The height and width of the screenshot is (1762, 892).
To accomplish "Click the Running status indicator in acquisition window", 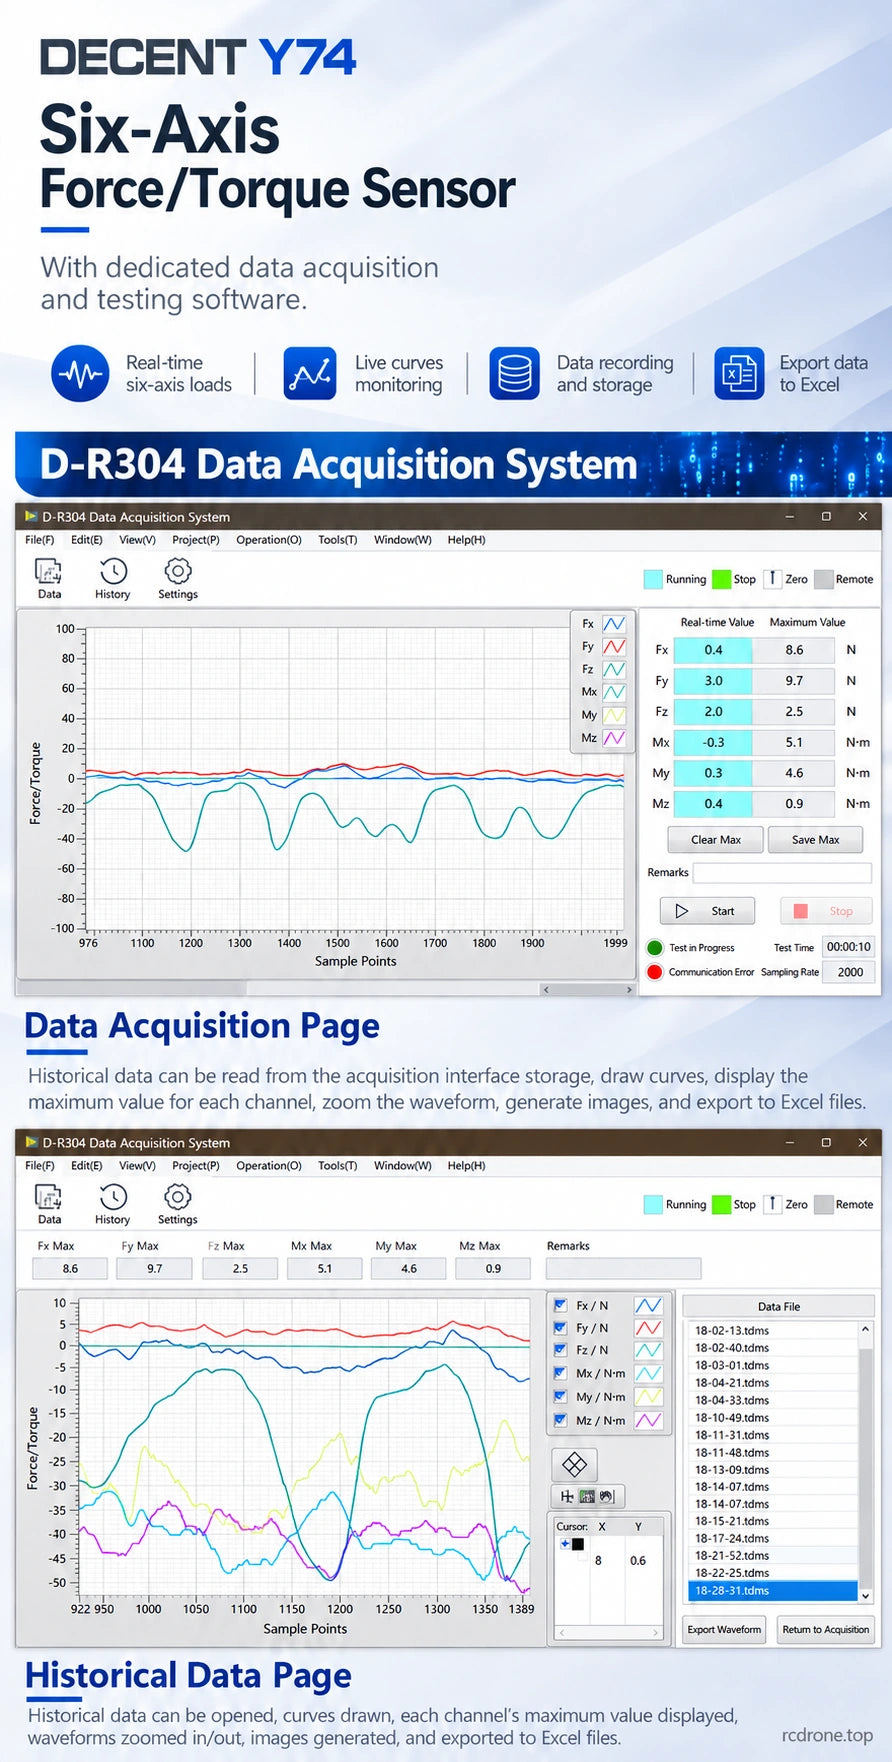I will 653,579.
